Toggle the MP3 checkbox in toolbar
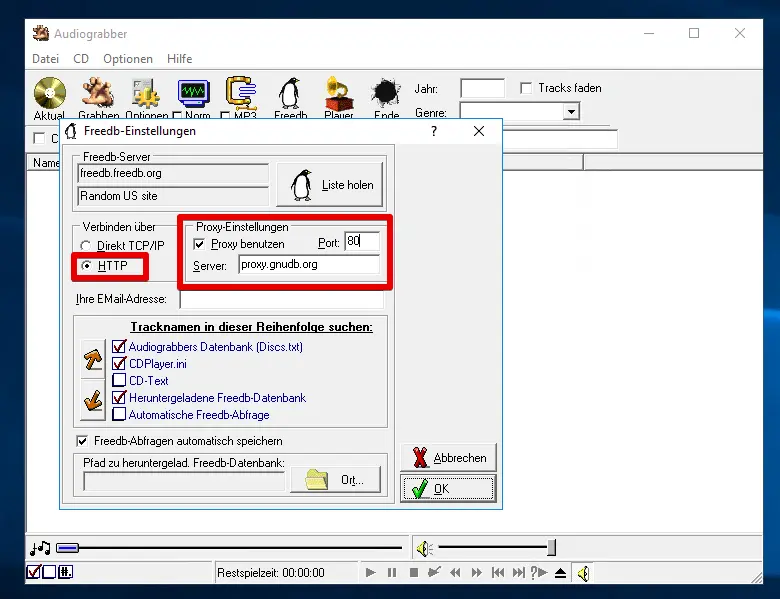780x599 pixels. pos(225,115)
